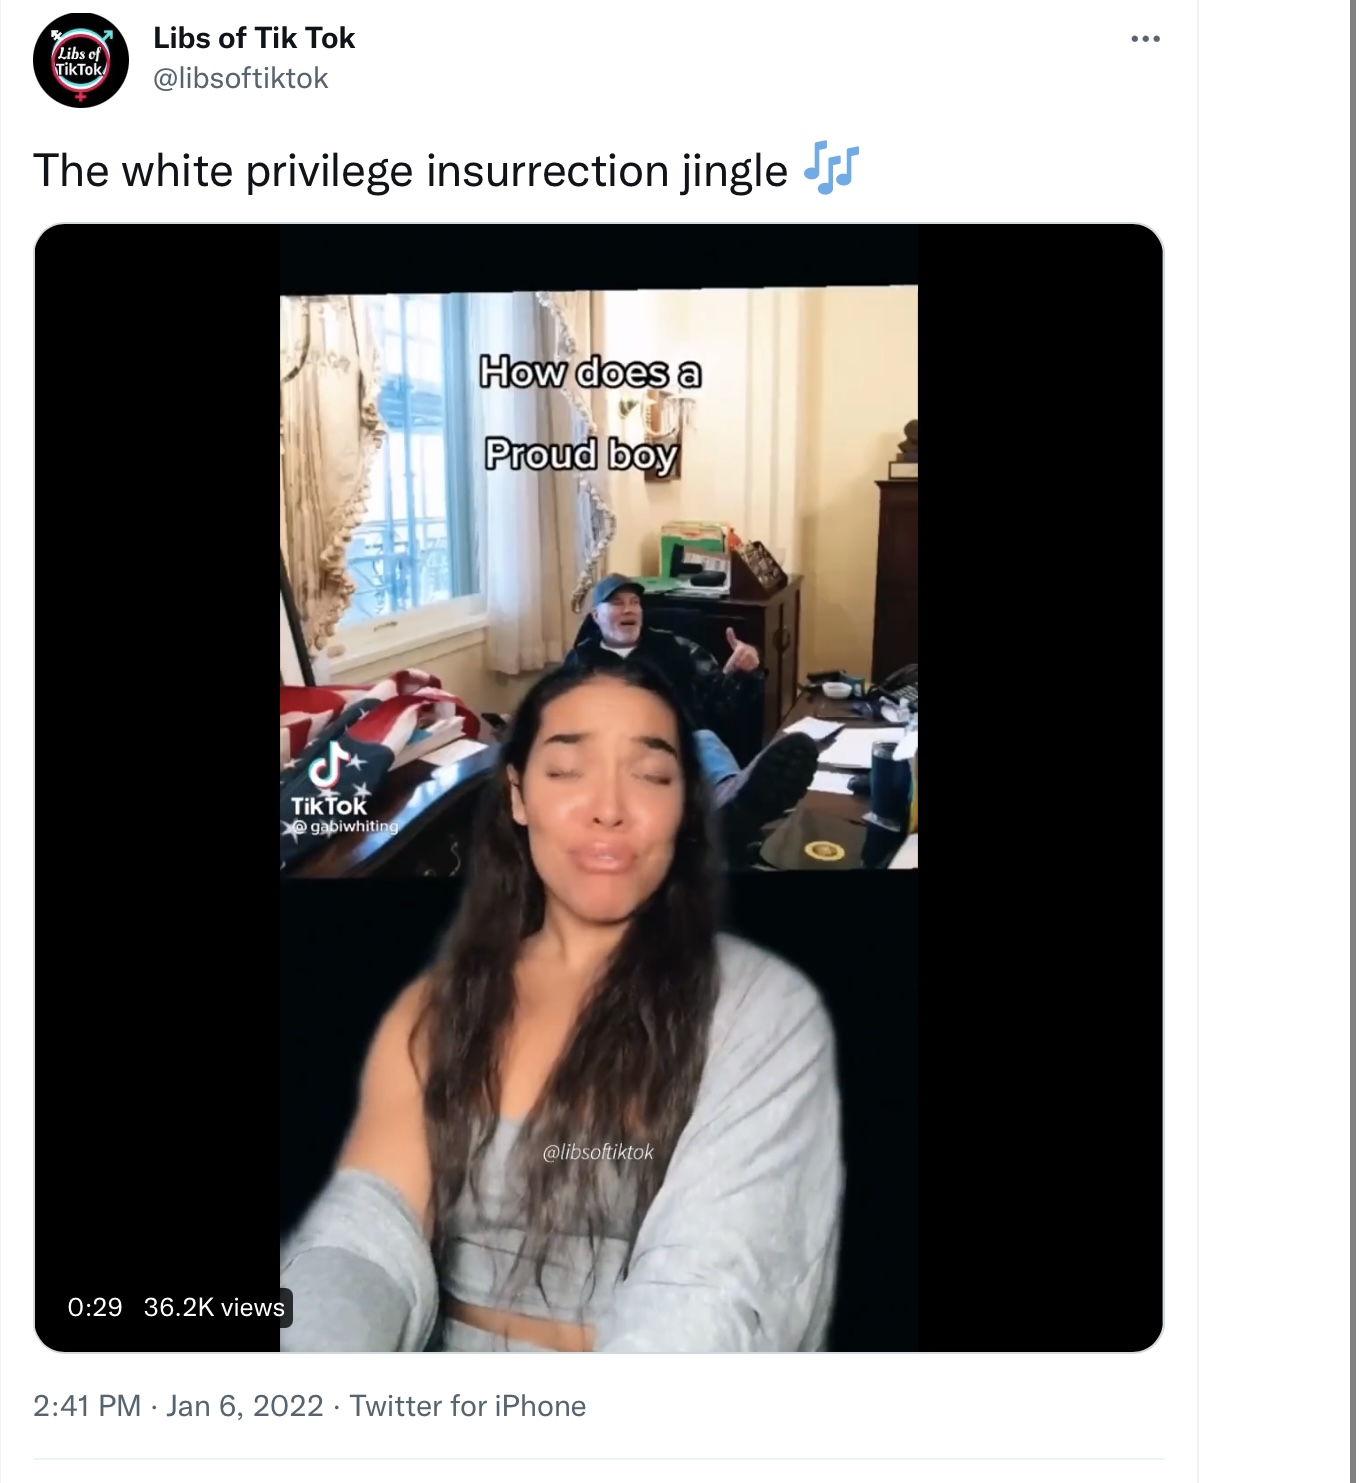Click the tweet text about insurrection jingle
1362x1483 pixels.
410,170
